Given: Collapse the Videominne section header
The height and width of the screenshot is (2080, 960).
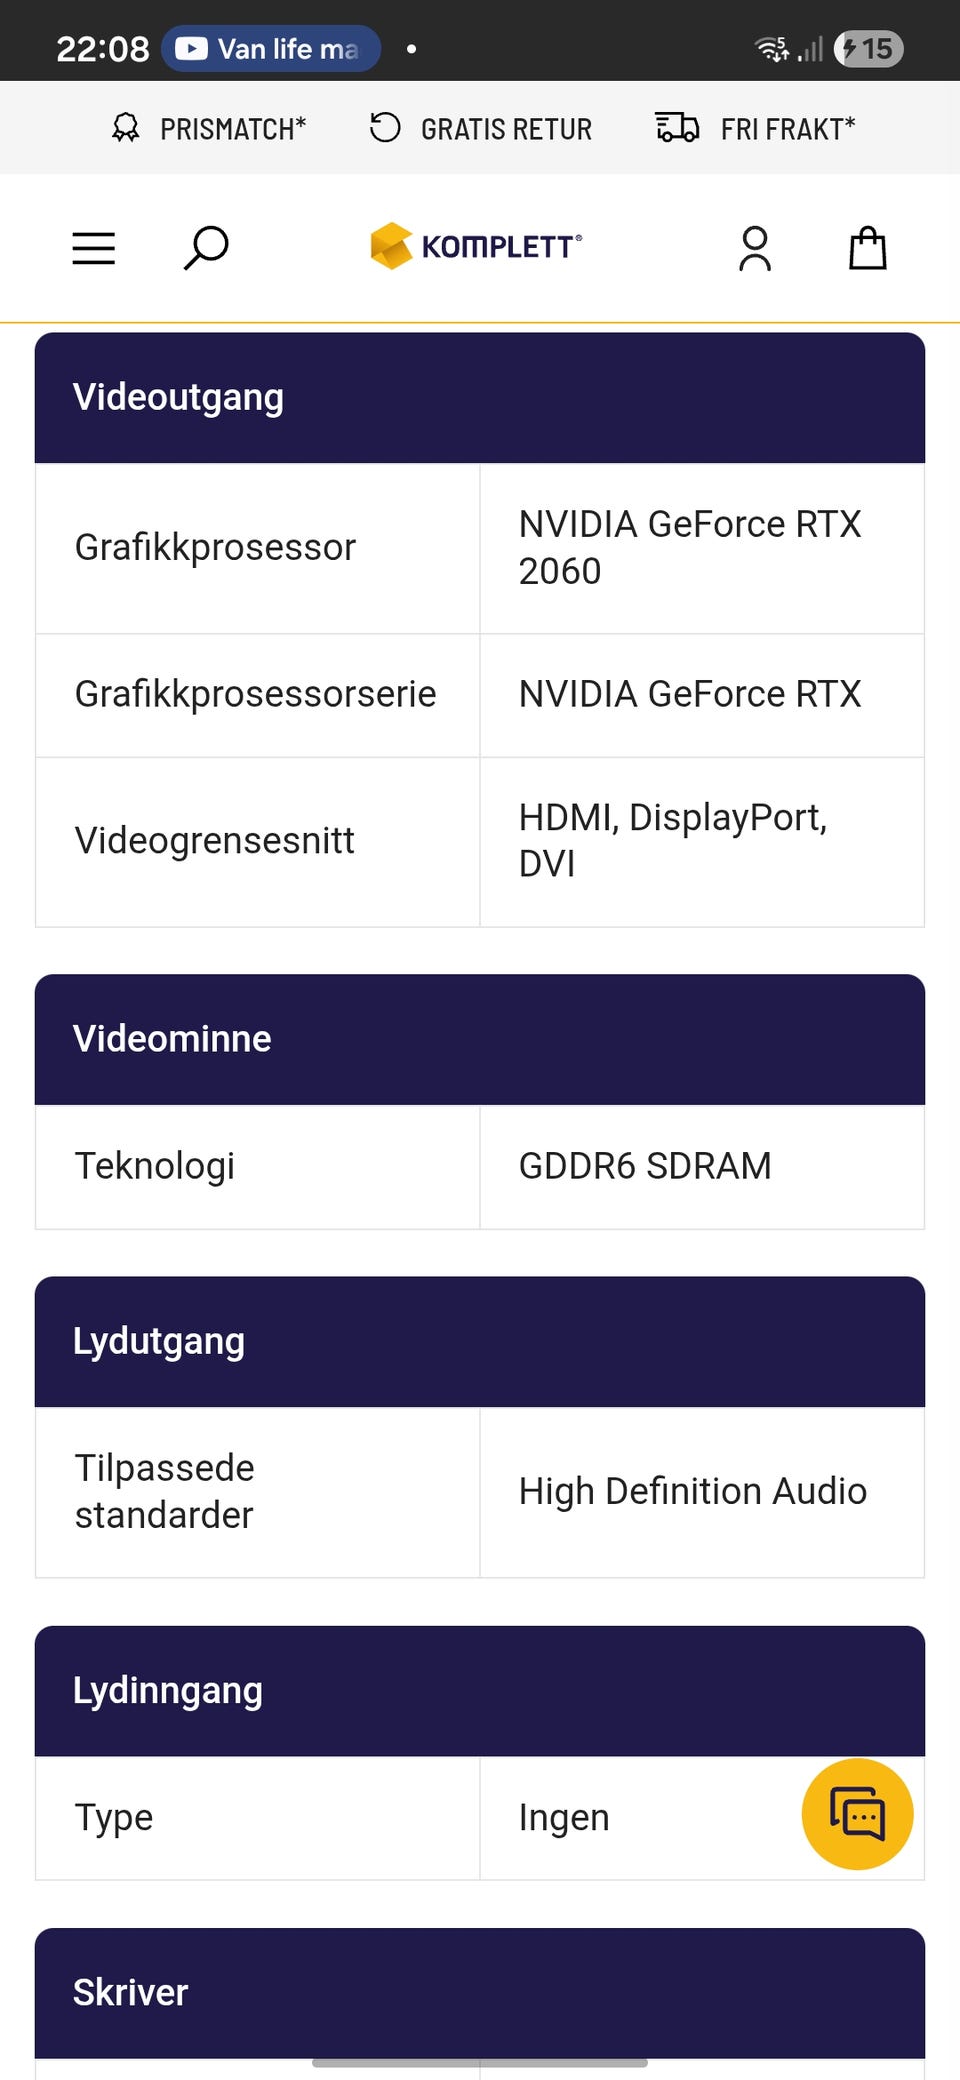Looking at the screenshot, I should click(x=480, y=1040).
